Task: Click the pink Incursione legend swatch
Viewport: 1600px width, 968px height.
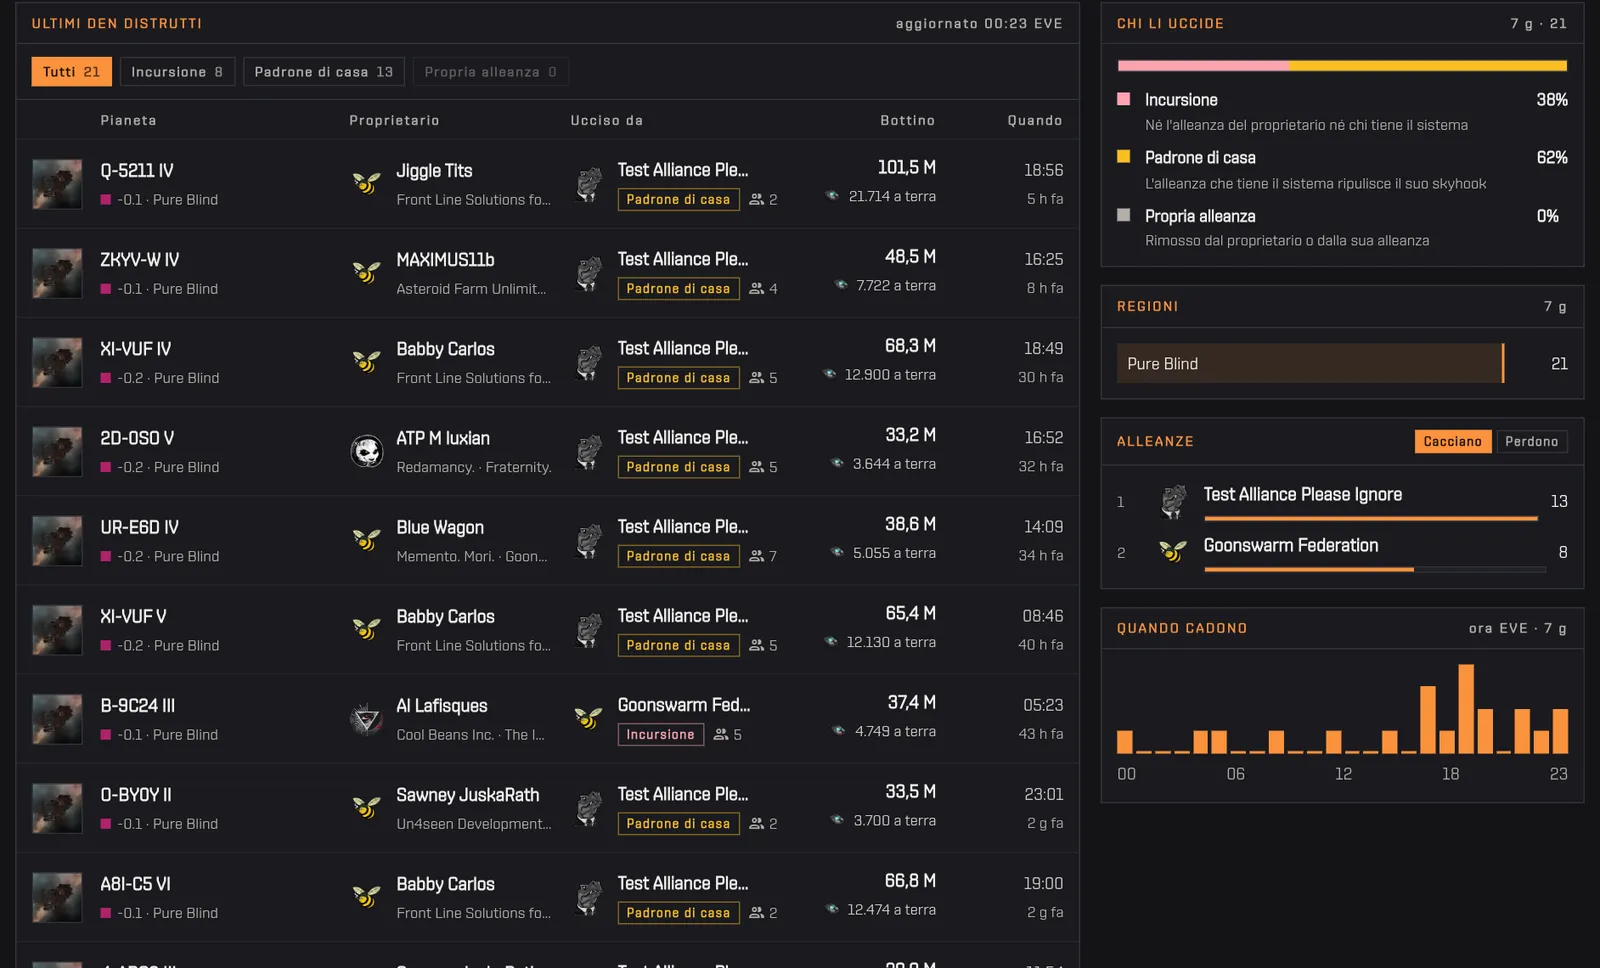Action: (1123, 99)
